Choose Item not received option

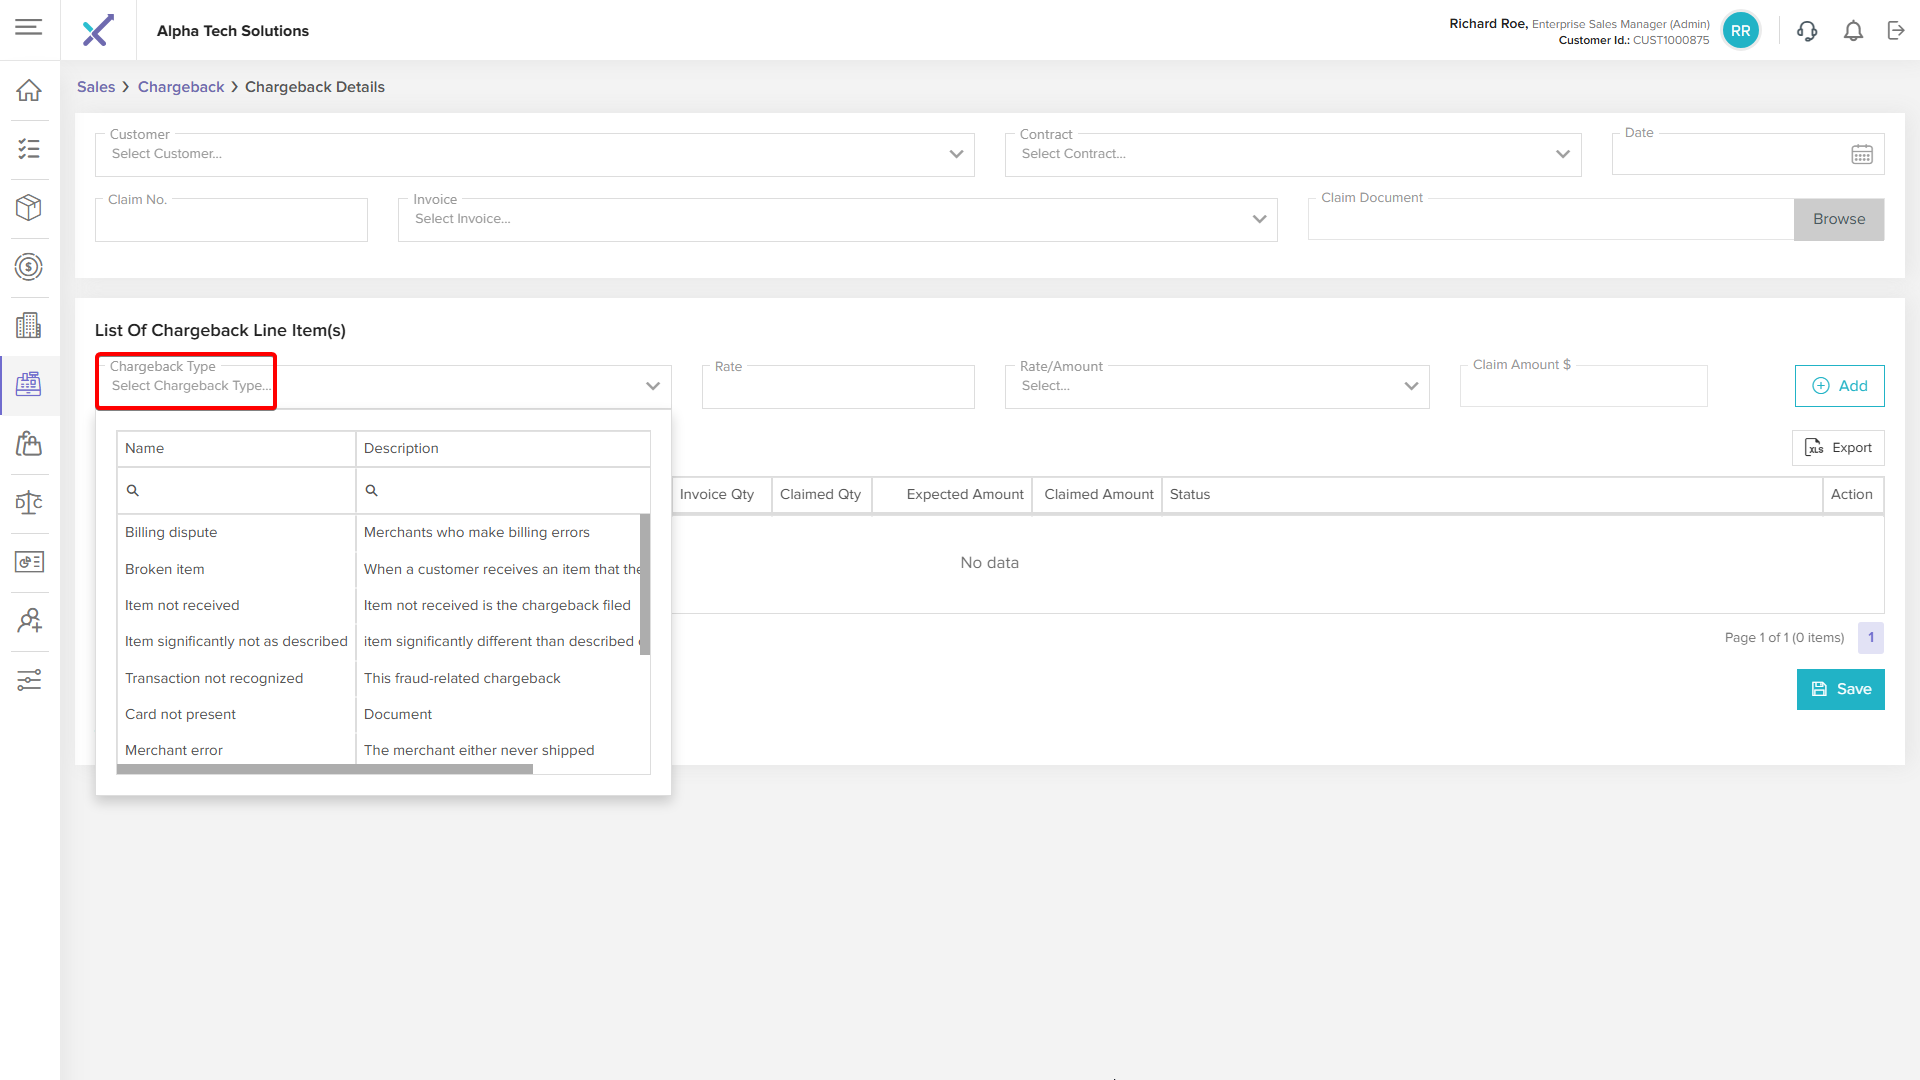(x=182, y=605)
